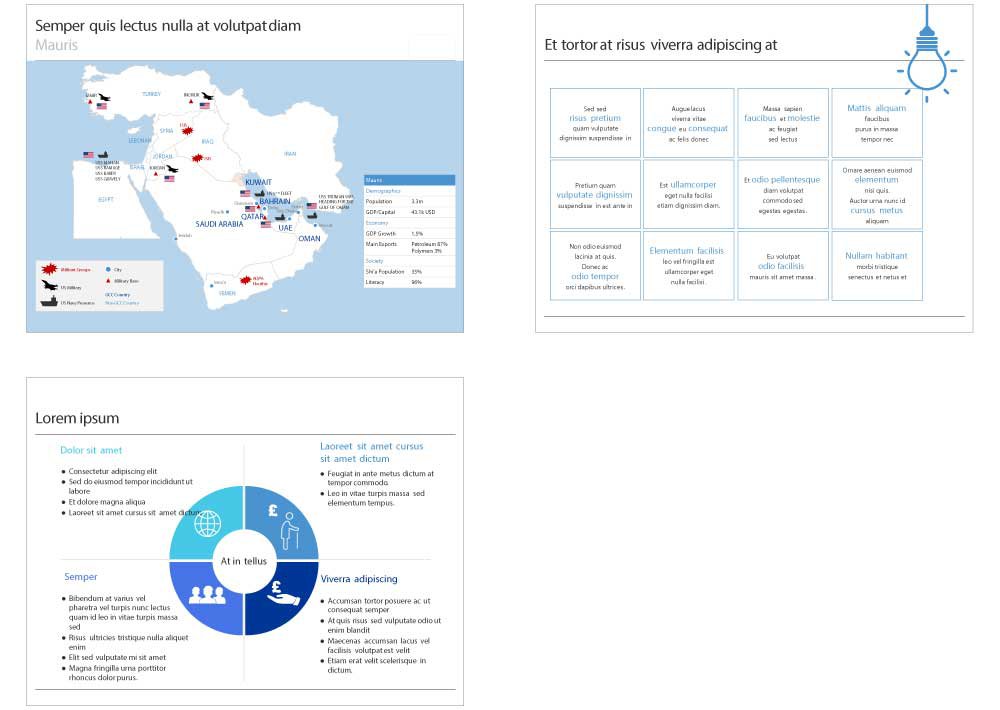Viewport: 1000px width, 710px height.
Task: Select the bullet starting "Bibendum at varius vel"
Action: tap(120, 612)
